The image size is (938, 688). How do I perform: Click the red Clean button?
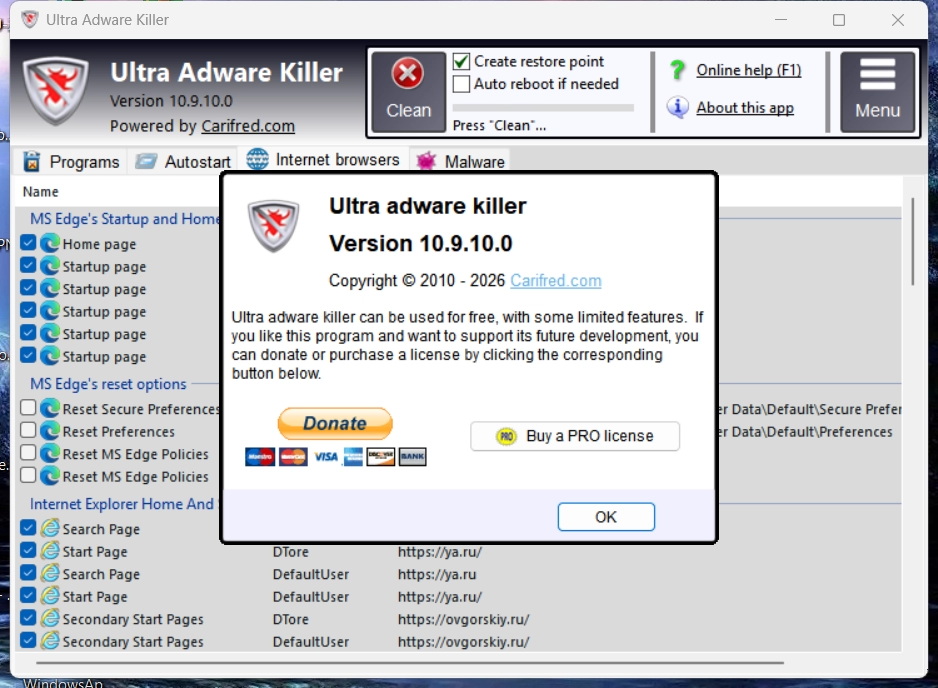tap(409, 92)
